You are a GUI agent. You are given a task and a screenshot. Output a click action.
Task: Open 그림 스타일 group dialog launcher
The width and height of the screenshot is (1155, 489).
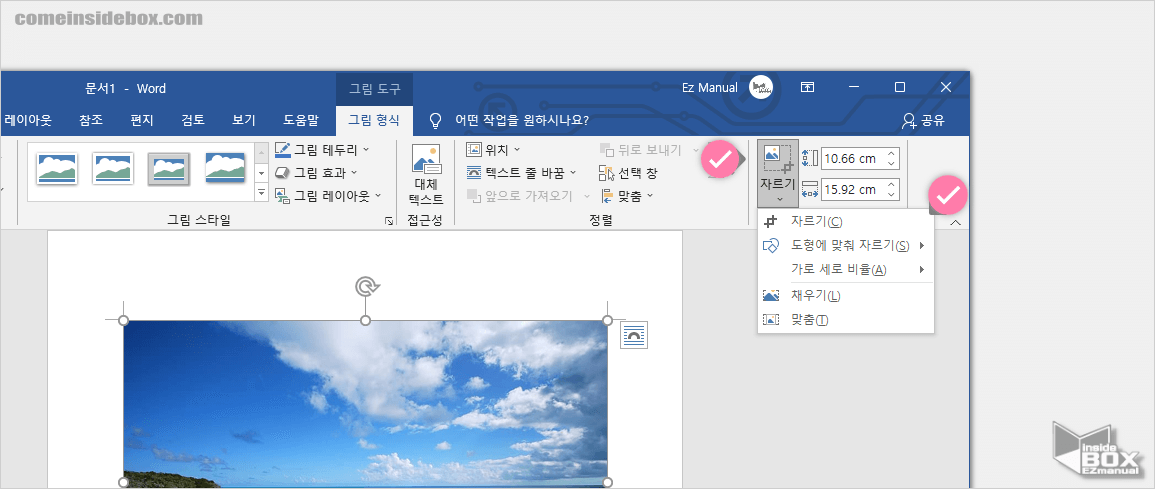[x=389, y=220]
